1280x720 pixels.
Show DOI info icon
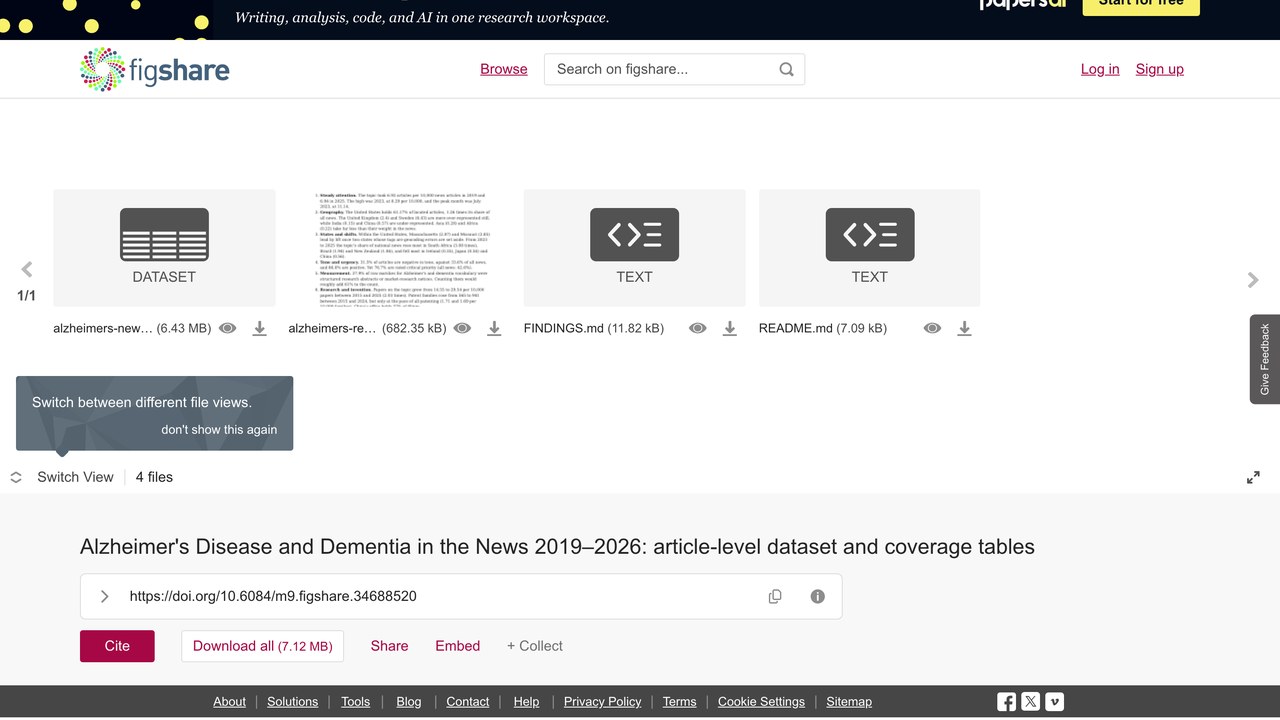tap(817, 596)
